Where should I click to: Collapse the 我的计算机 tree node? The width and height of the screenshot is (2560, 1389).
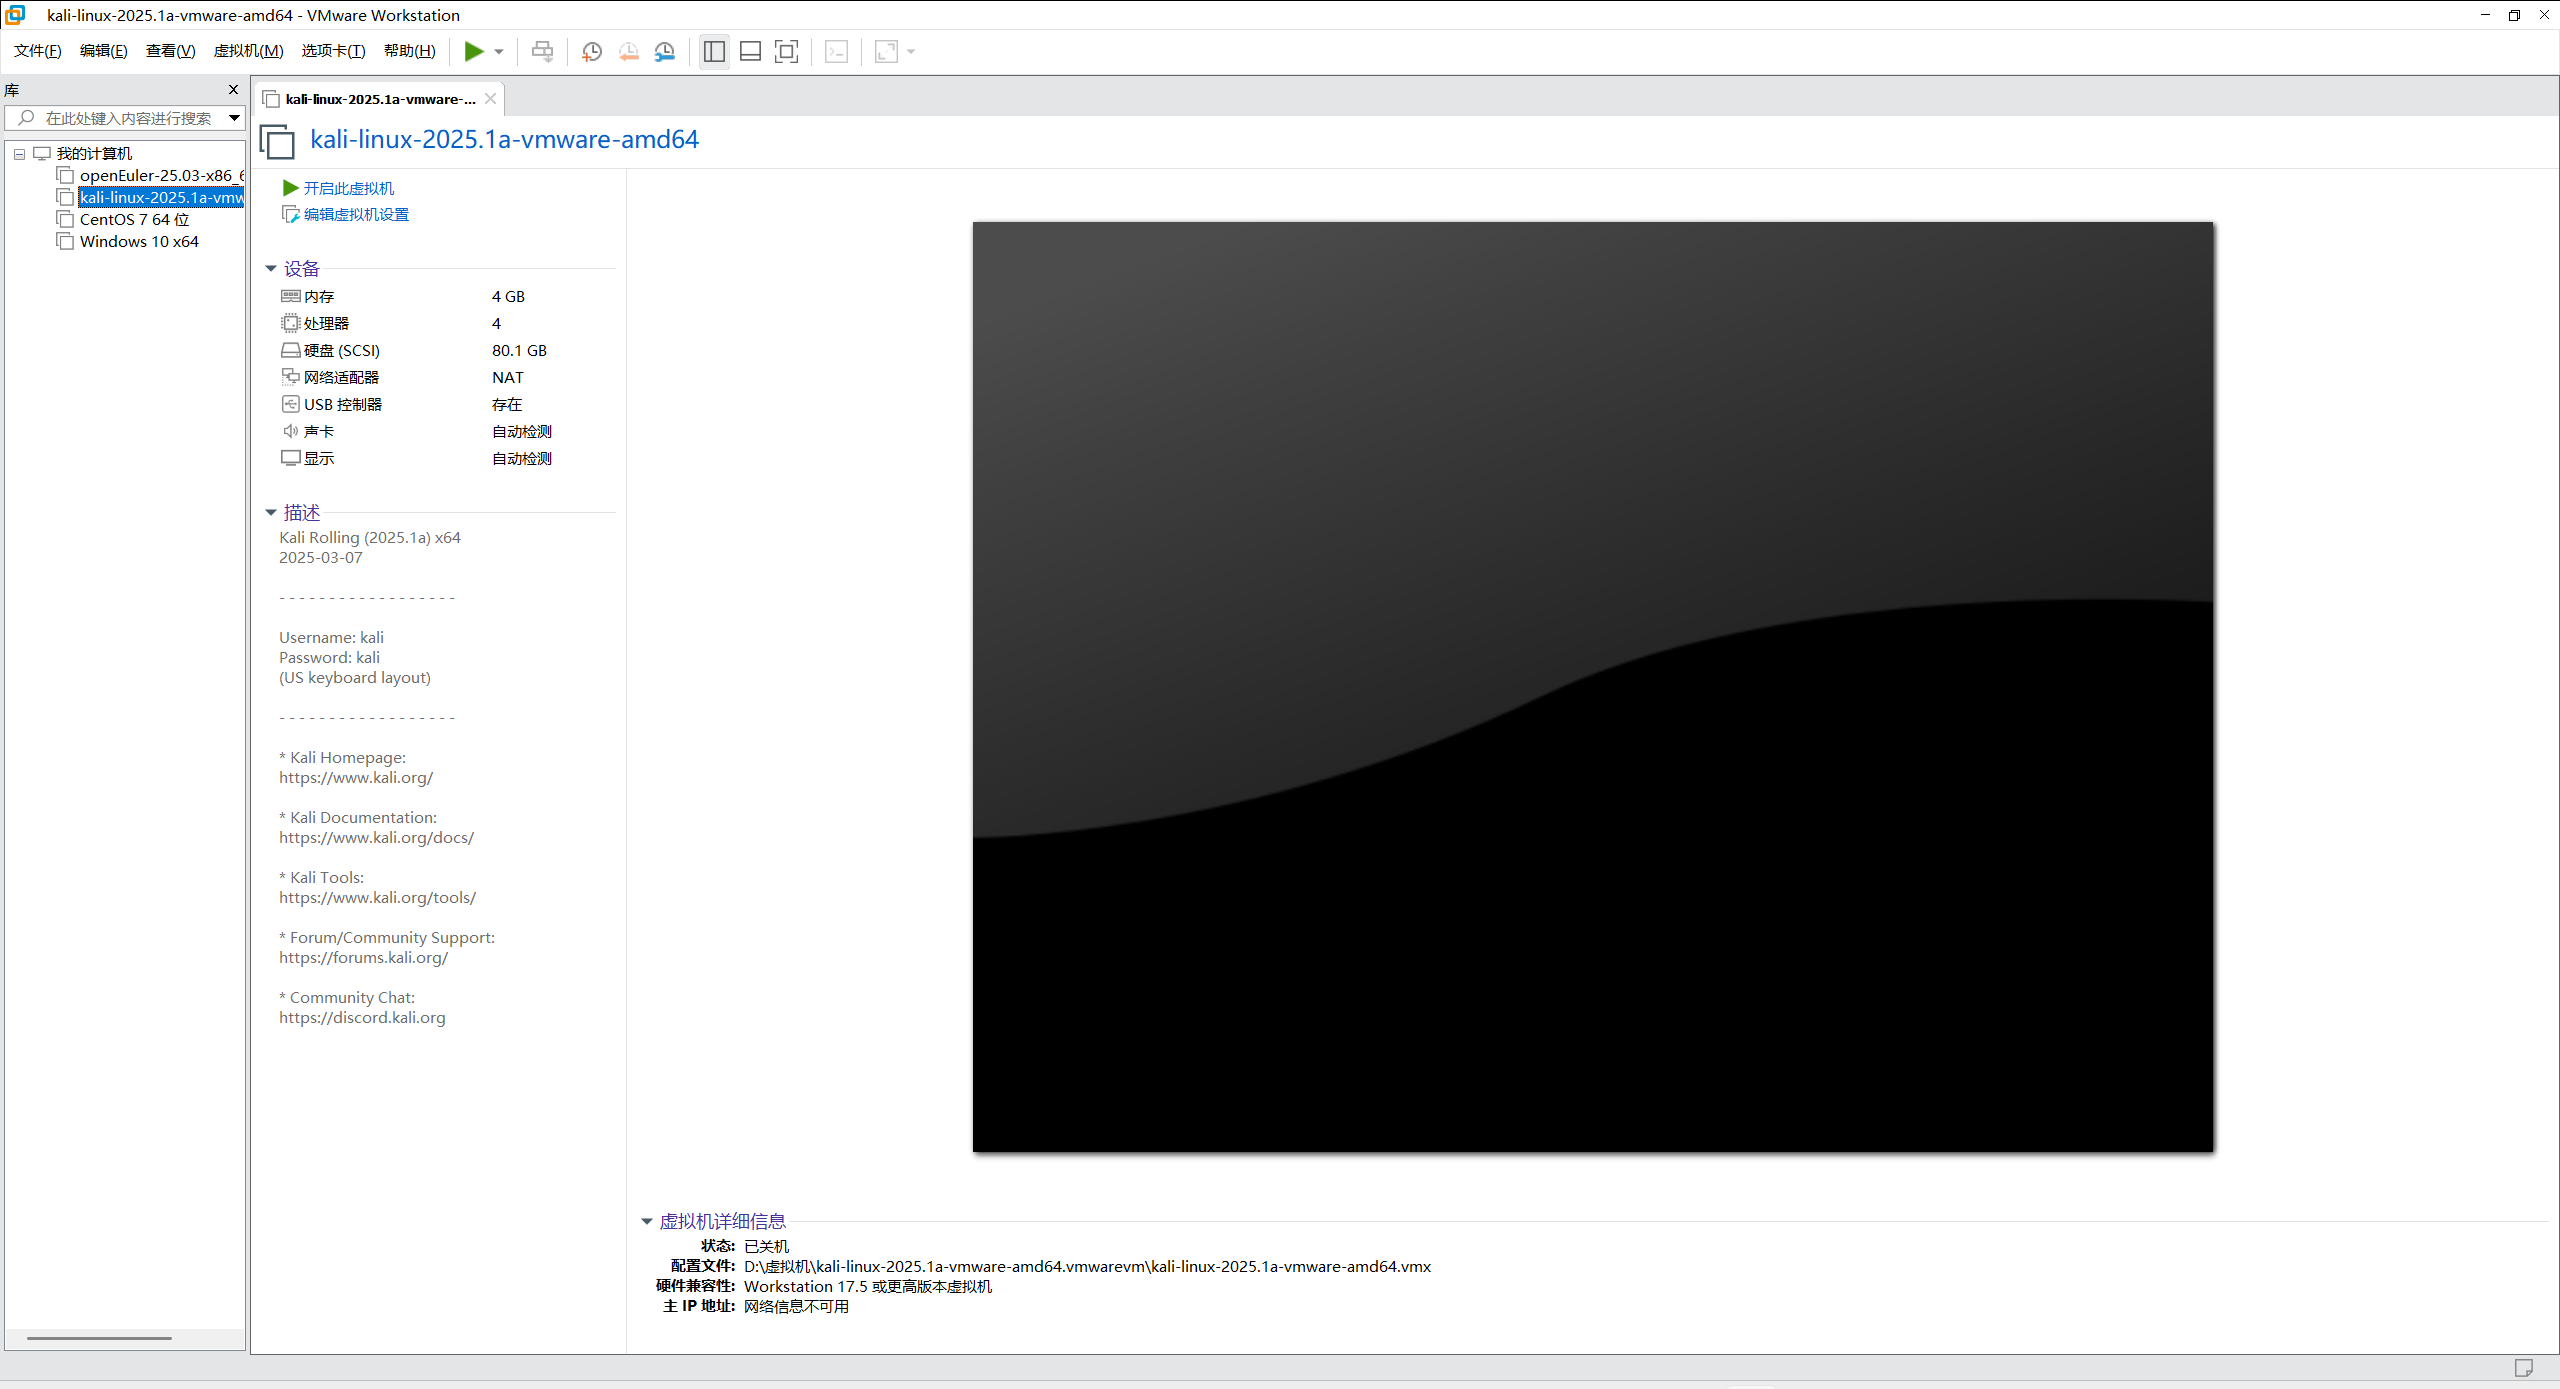[x=19, y=154]
